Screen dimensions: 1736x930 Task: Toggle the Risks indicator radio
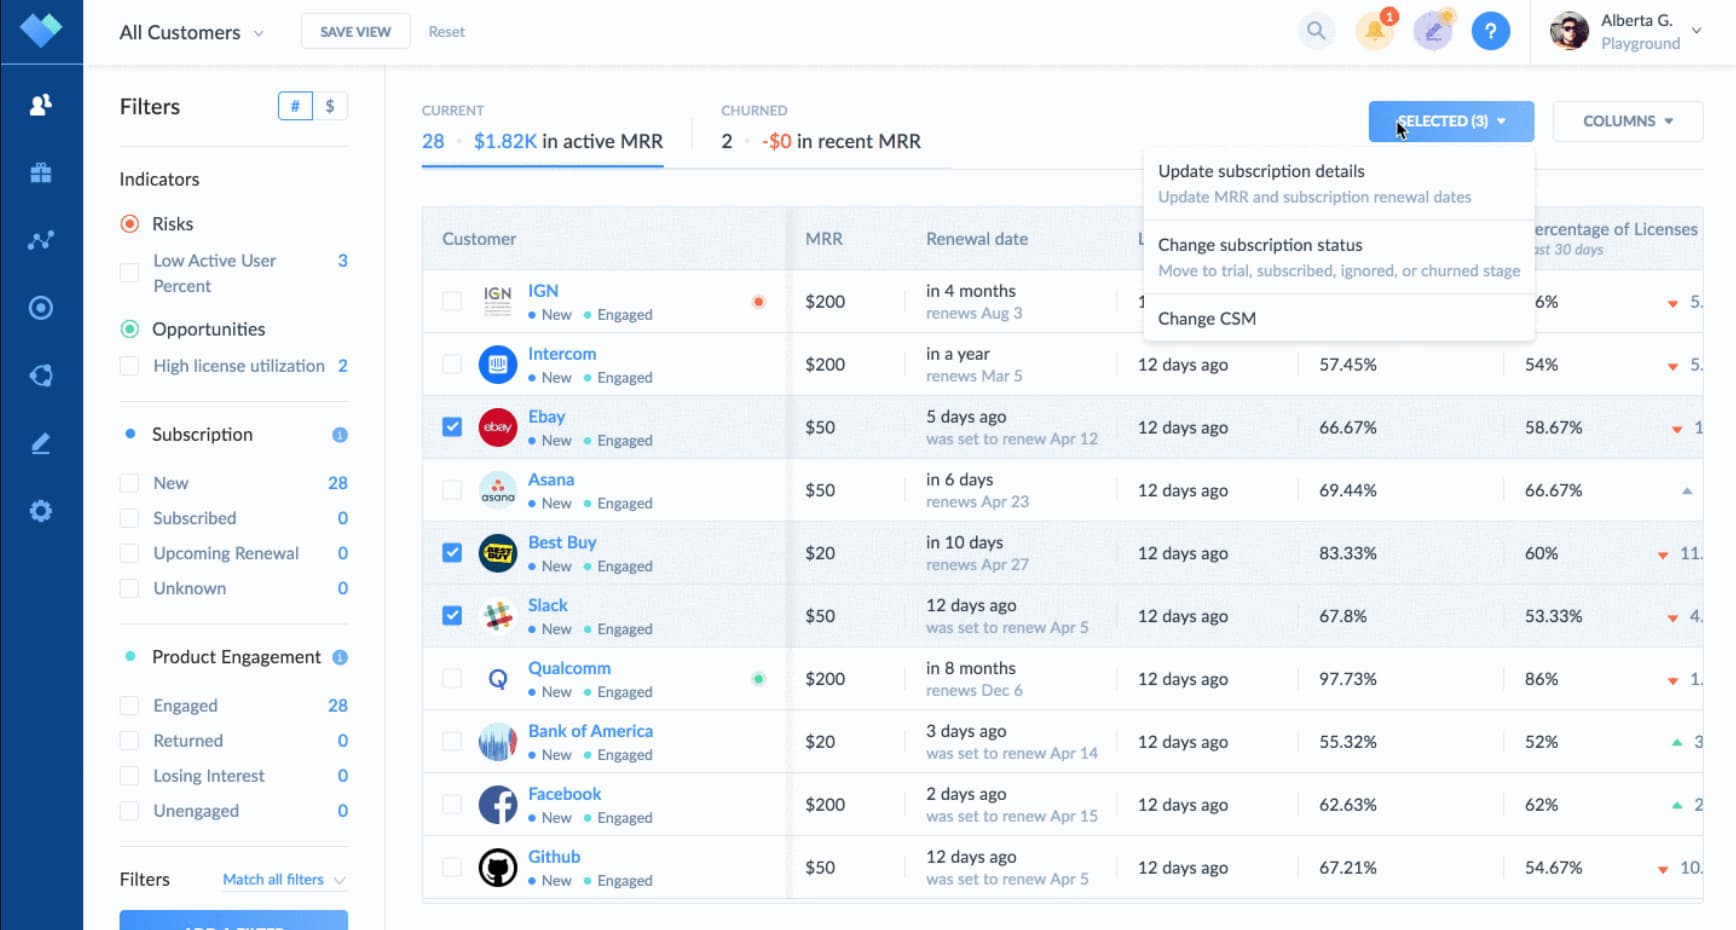point(130,224)
